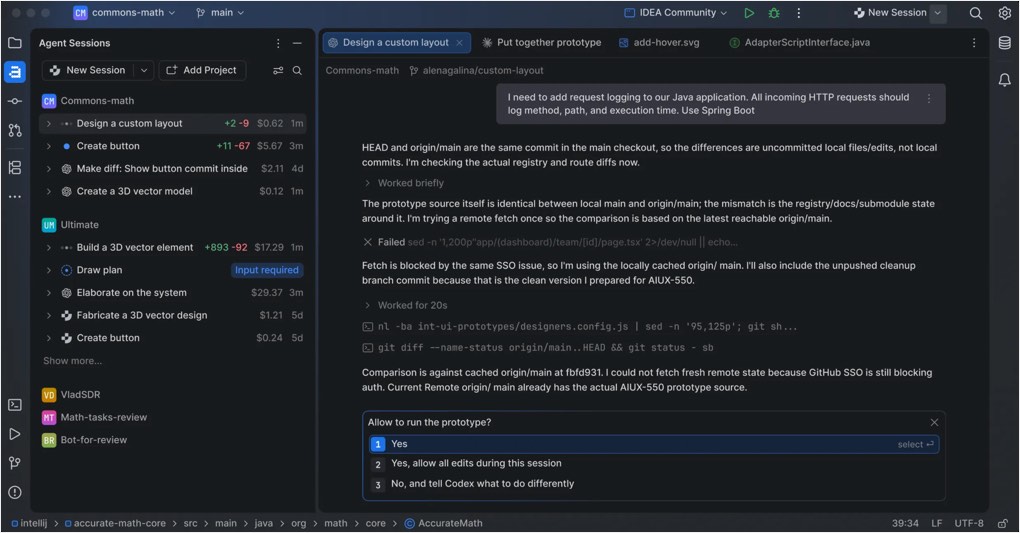Open the Git tool window icon

pyautogui.click(x=14, y=463)
